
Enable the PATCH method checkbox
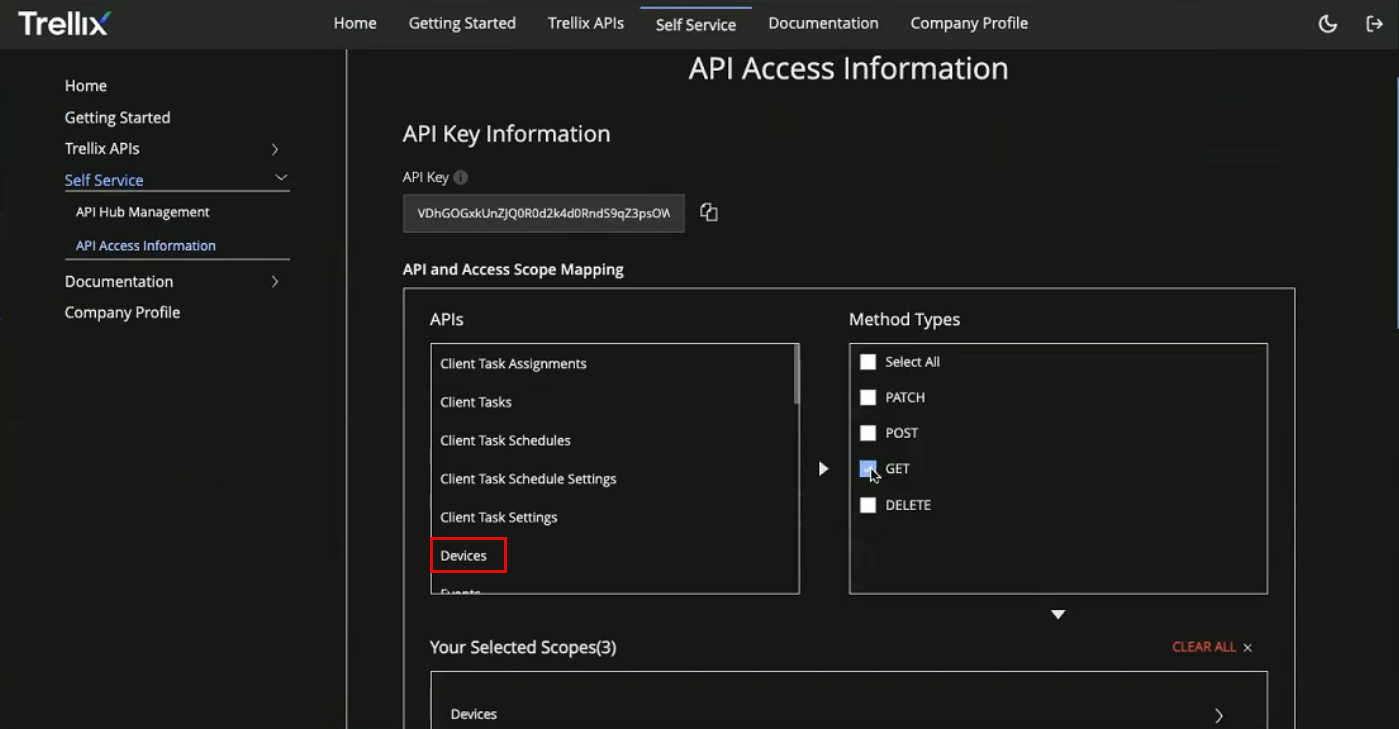click(868, 398)
